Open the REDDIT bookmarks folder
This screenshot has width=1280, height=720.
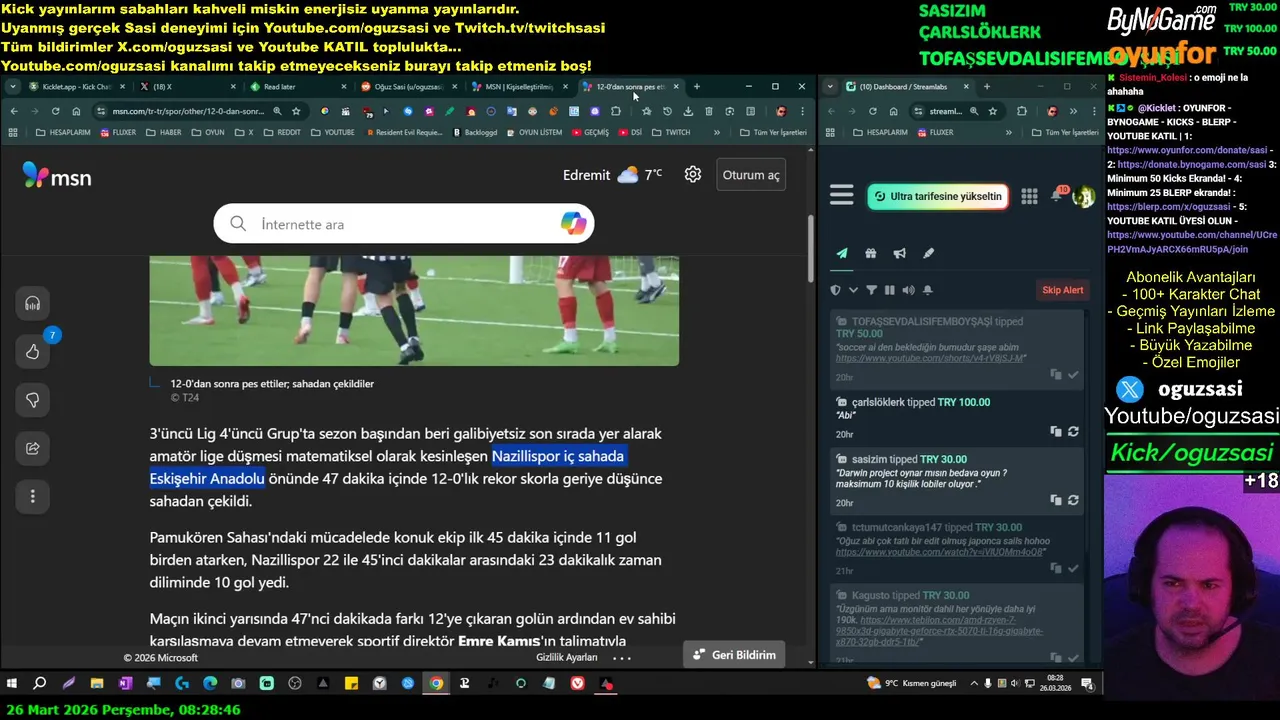(282, 132)
